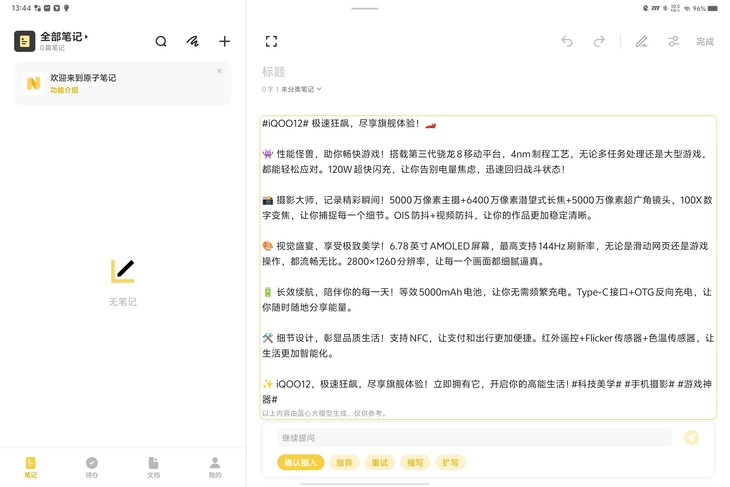
Task: Start a handwriting note with the scribble icon
Action: pos(193,41)
